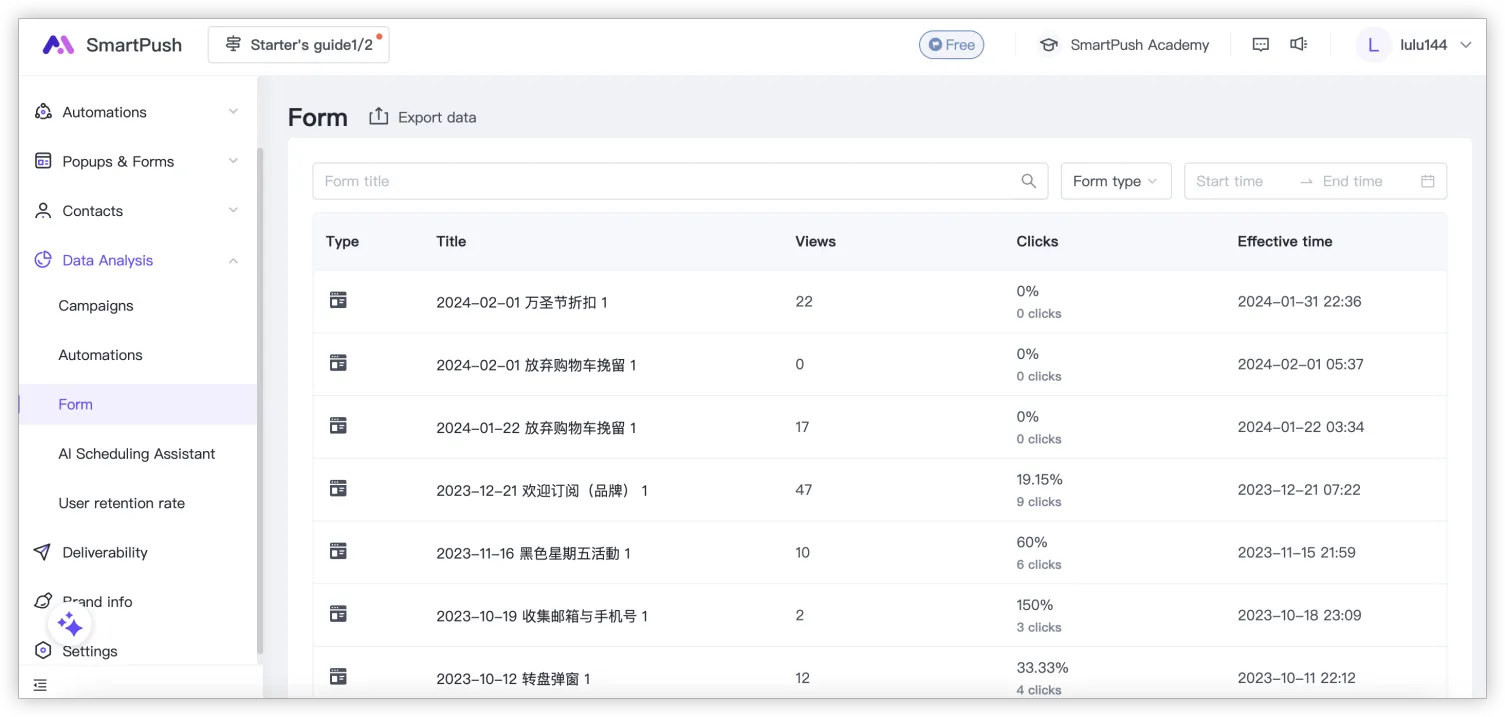Click the Free plan badge
This screenshot has height=717, width=1505.
click(x=951, y=45)
